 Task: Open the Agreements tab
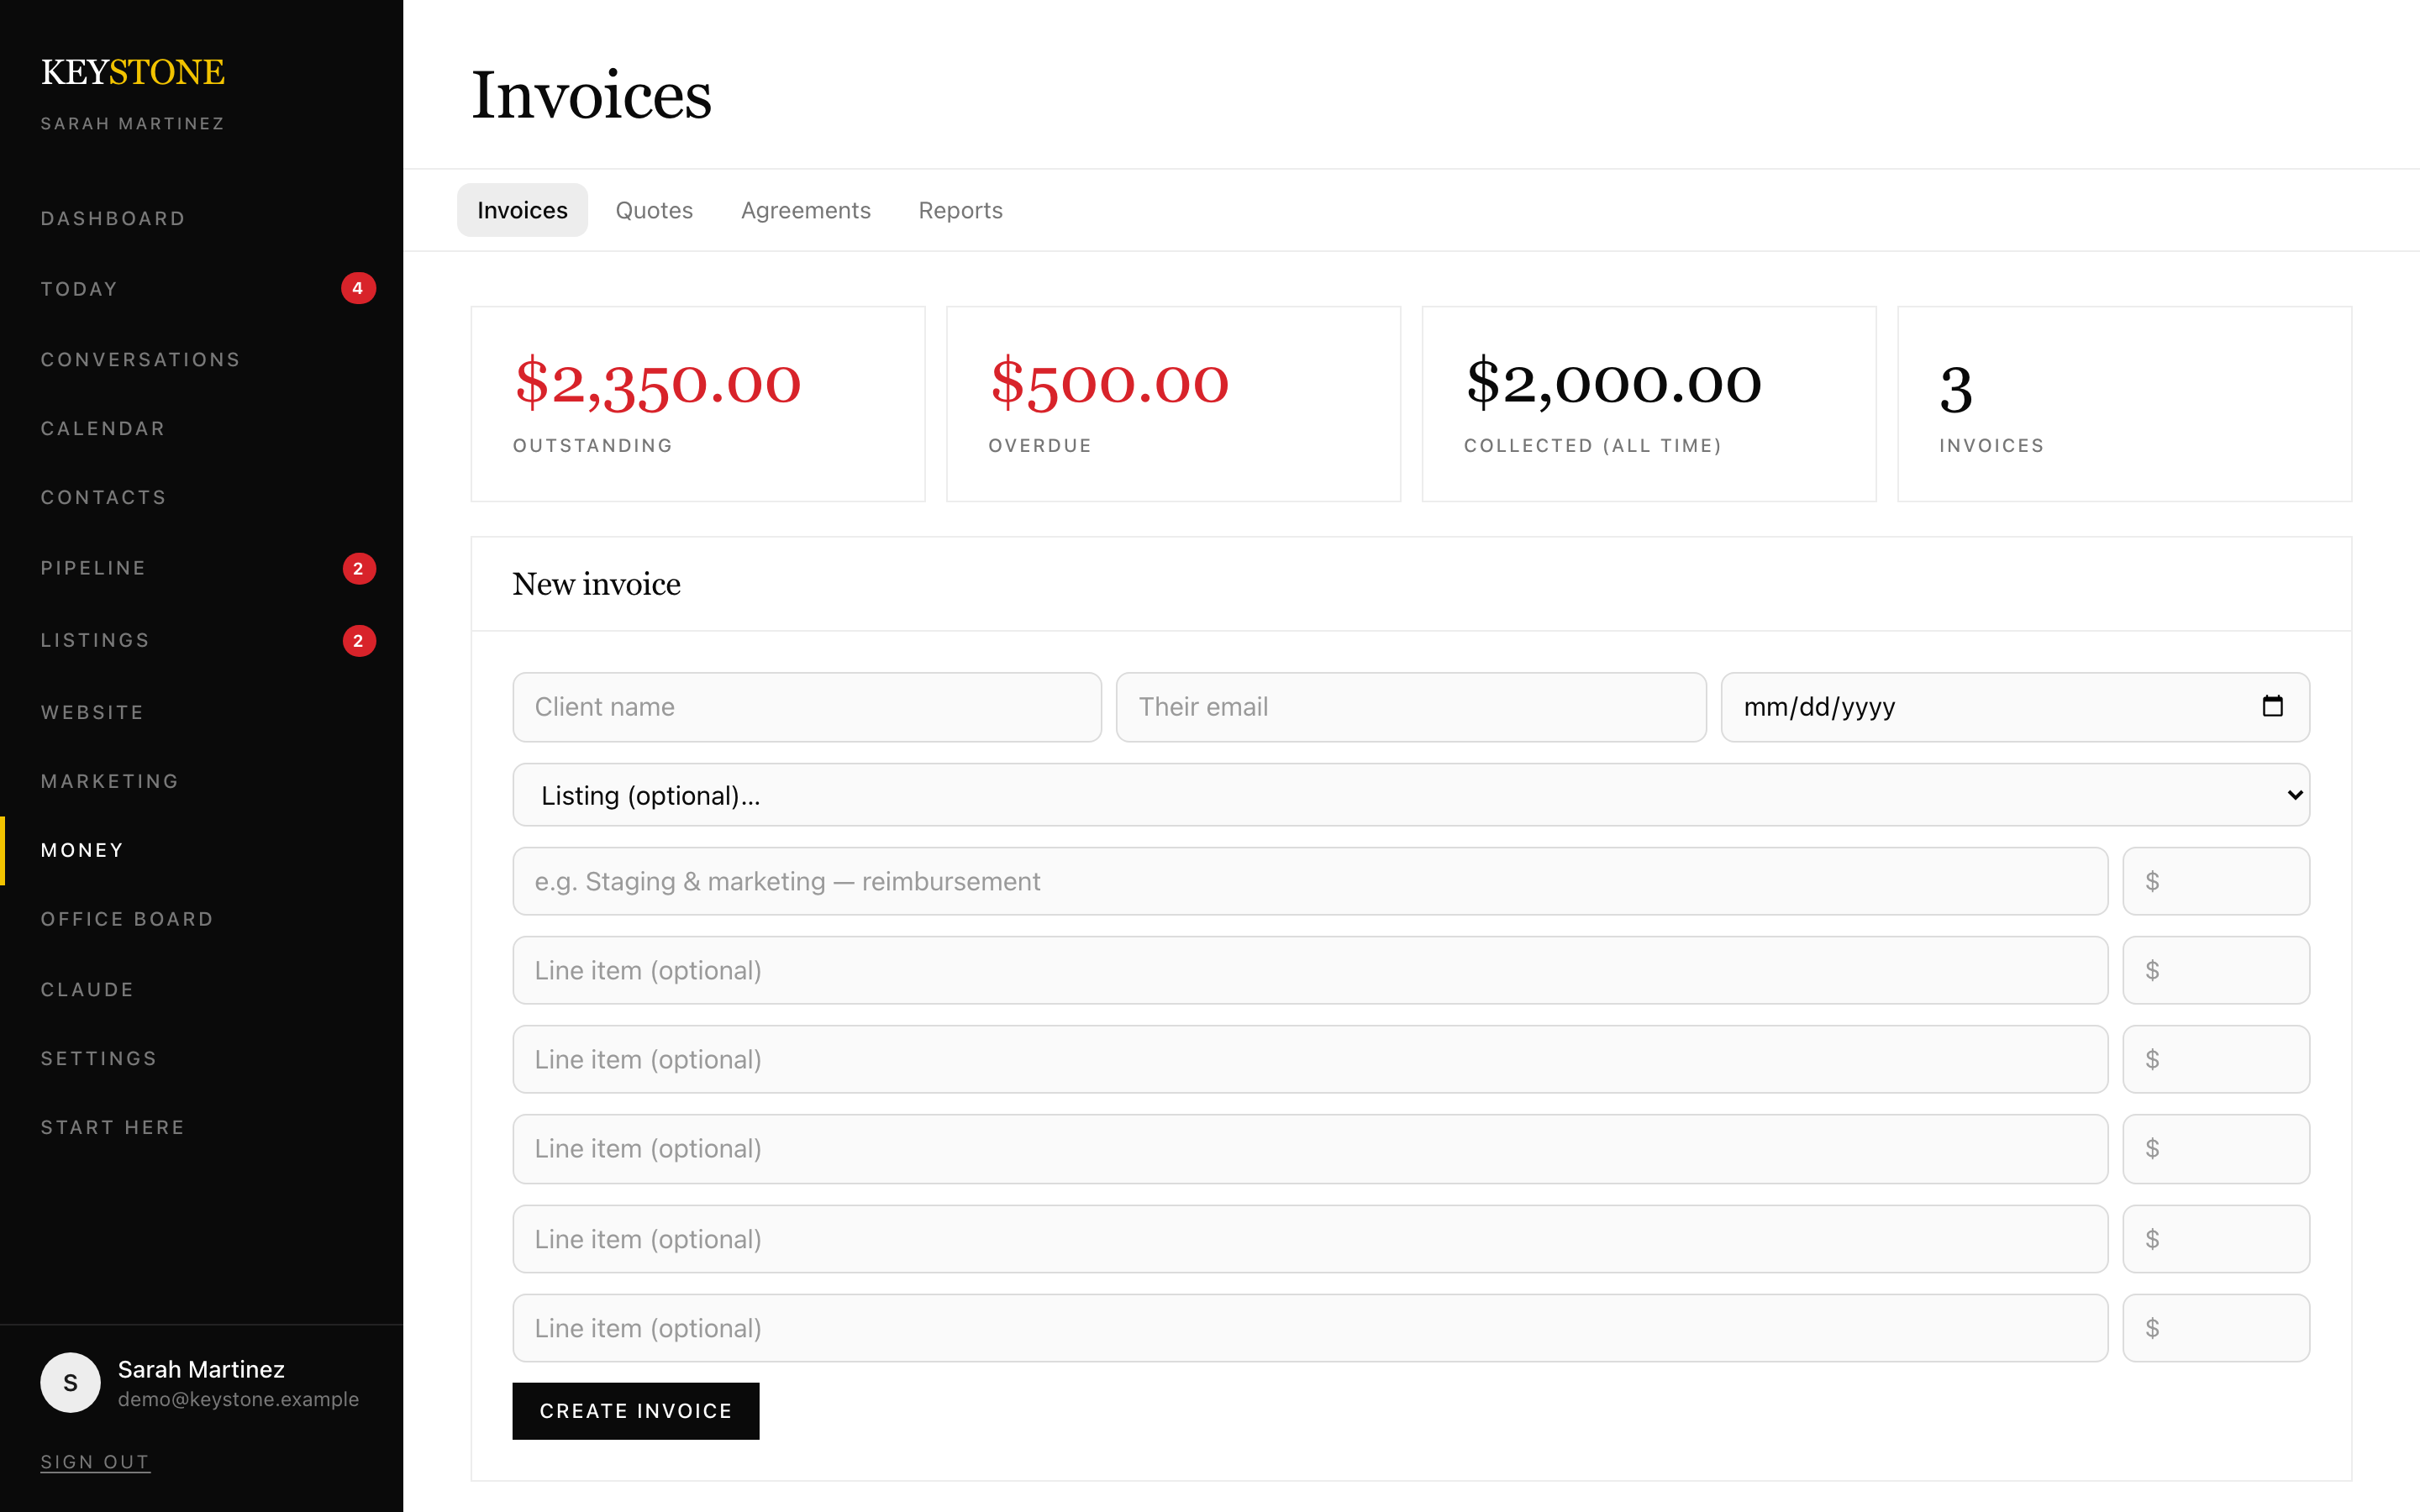tap(806, 210)
